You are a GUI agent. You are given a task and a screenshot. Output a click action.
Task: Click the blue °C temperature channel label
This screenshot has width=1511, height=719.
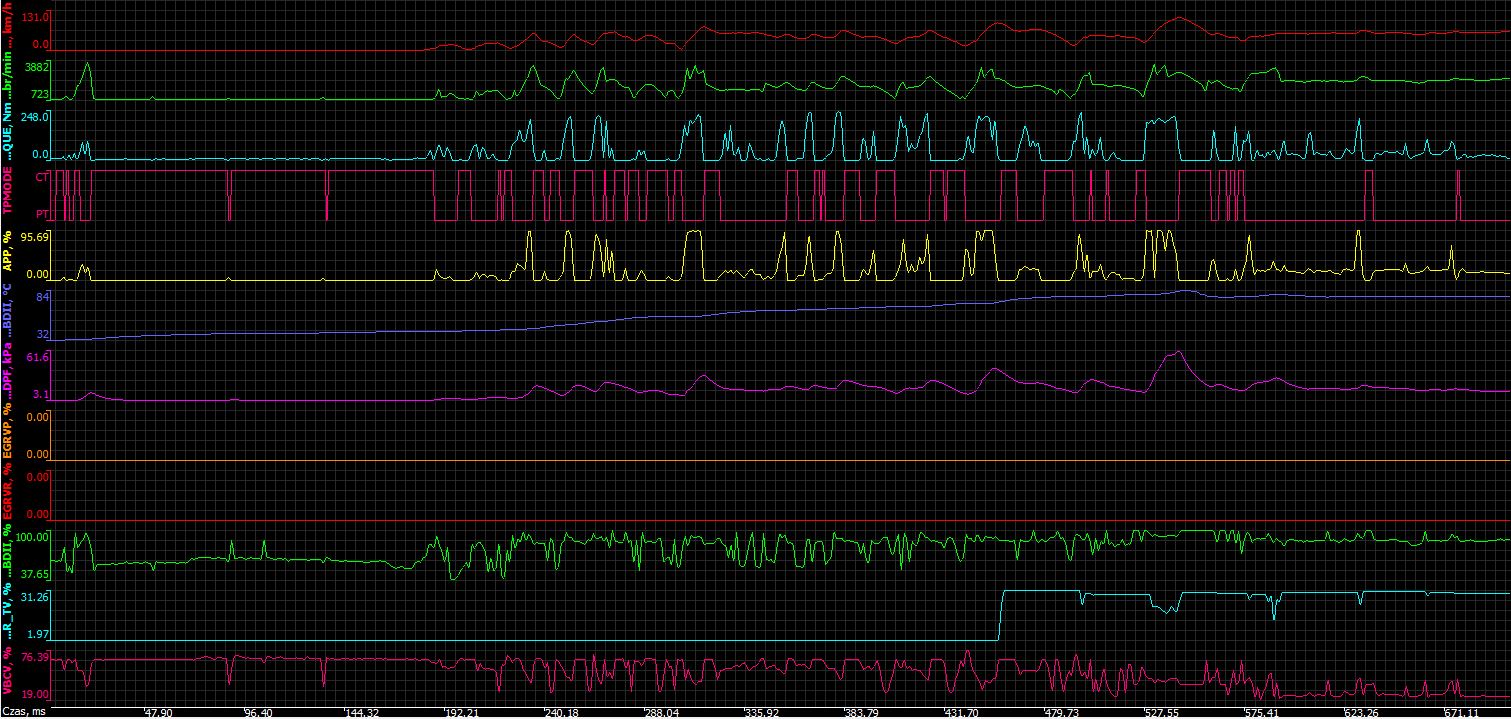click(8, 311)
